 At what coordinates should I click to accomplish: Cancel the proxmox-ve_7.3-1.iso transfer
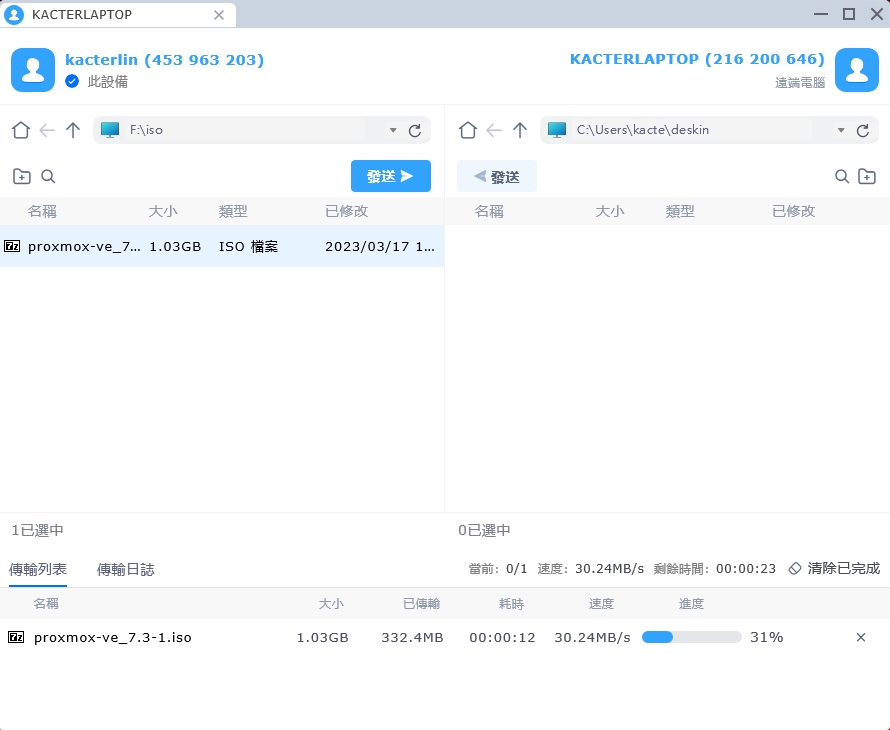point(861,637)
